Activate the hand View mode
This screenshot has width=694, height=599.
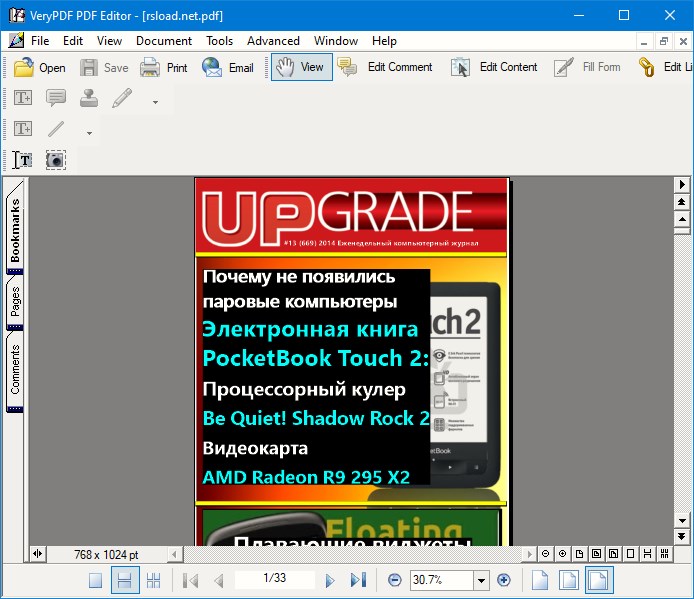[301, 67]
